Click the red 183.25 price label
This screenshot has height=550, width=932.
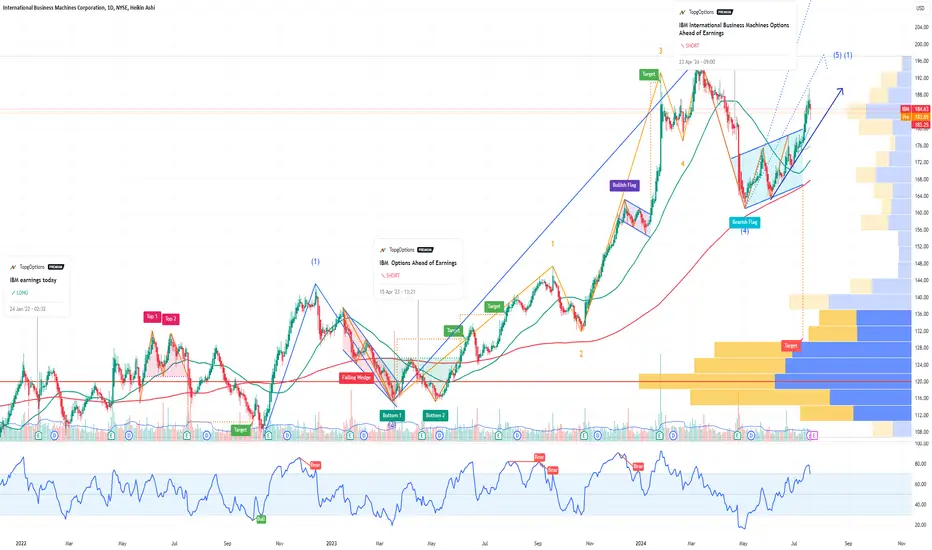(921, 125)
